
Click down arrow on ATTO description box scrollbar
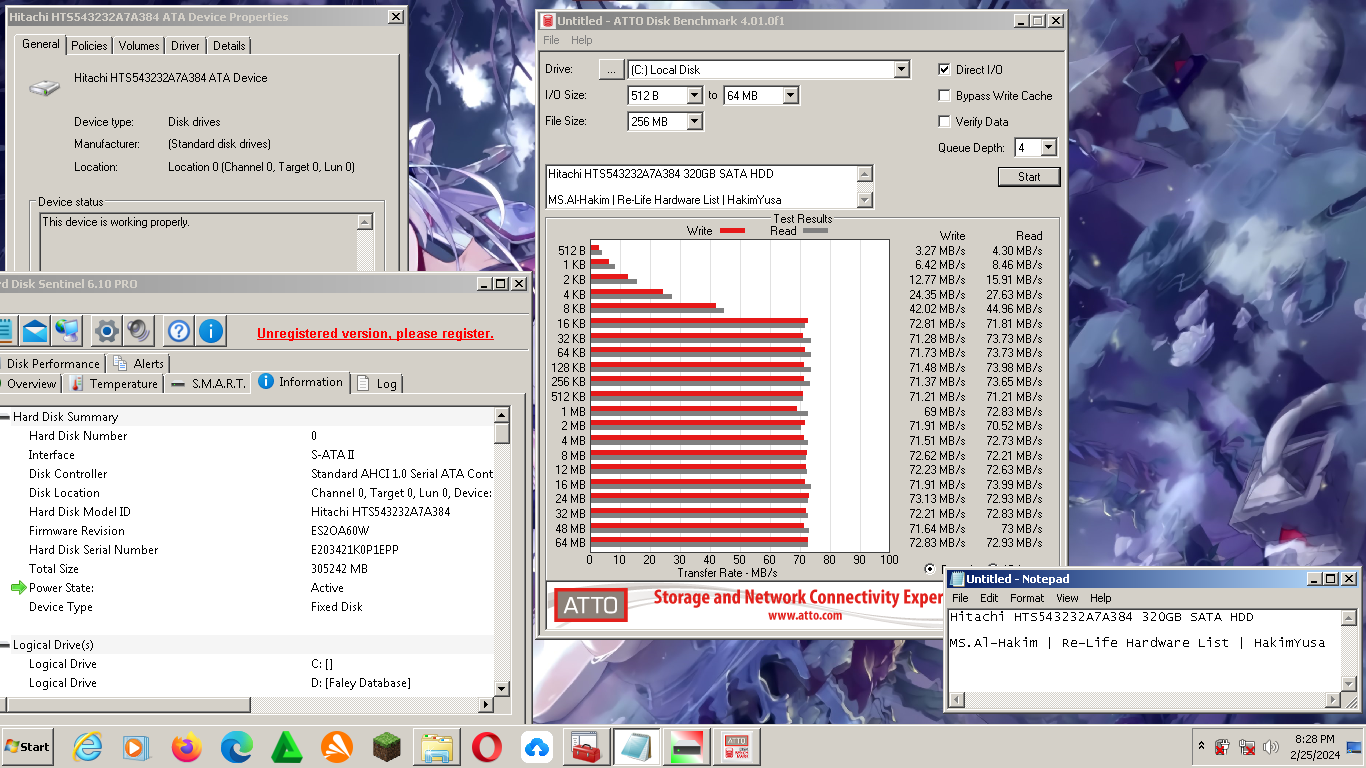pos(865,200)
